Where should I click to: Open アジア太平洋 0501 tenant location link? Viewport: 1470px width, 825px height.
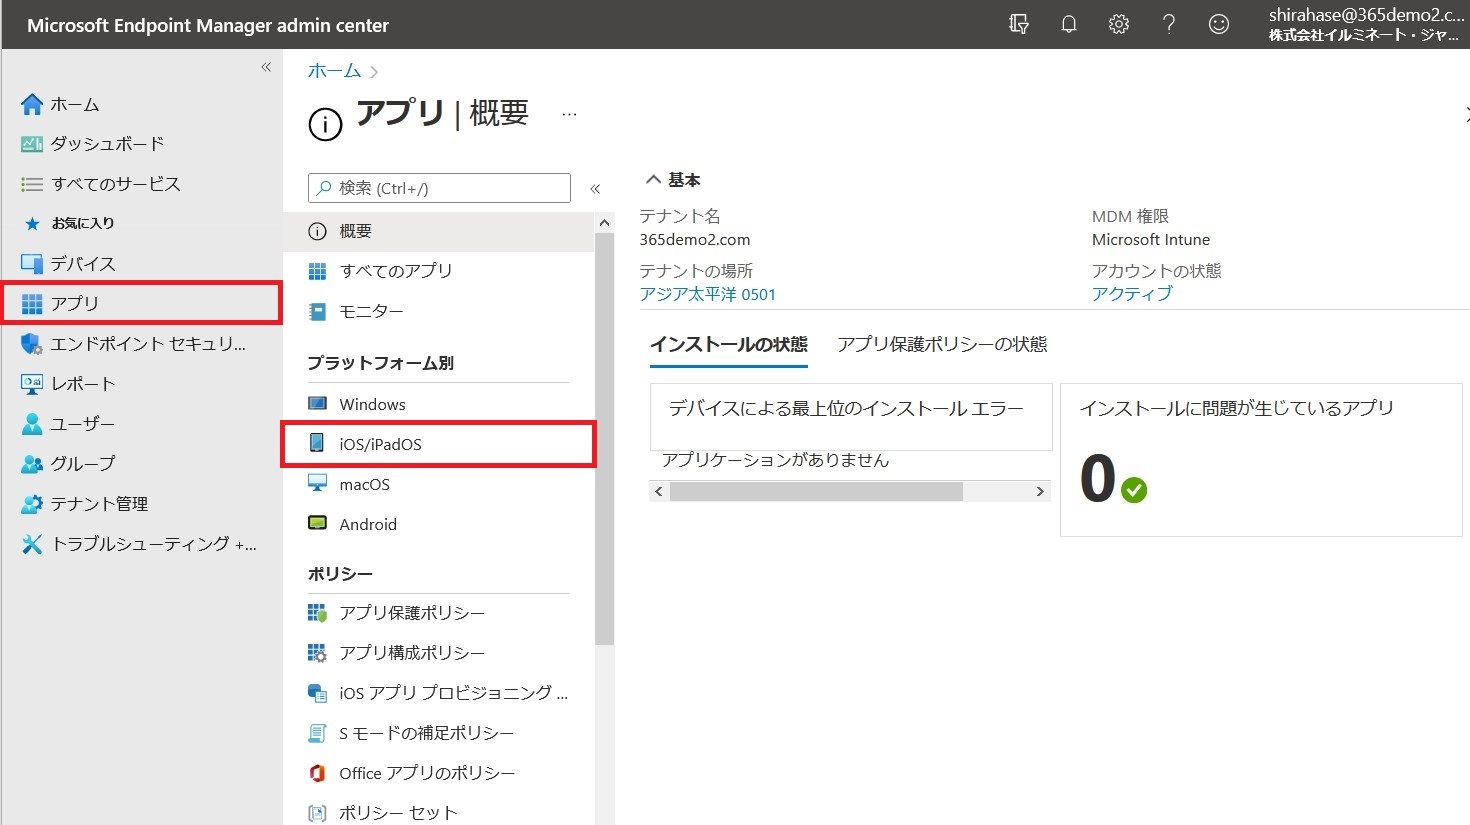(708, 294)
